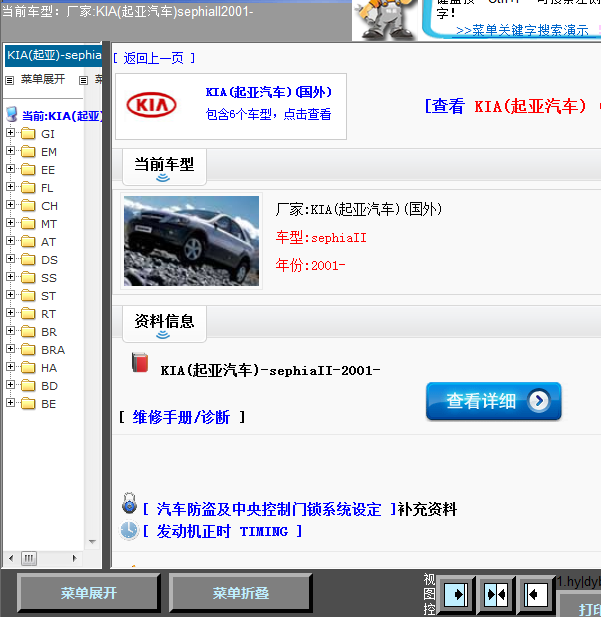The height and width of the screenshot is (617, 601).
Task: Click the 返回上一页 link
Action: [x=154, y=58]
